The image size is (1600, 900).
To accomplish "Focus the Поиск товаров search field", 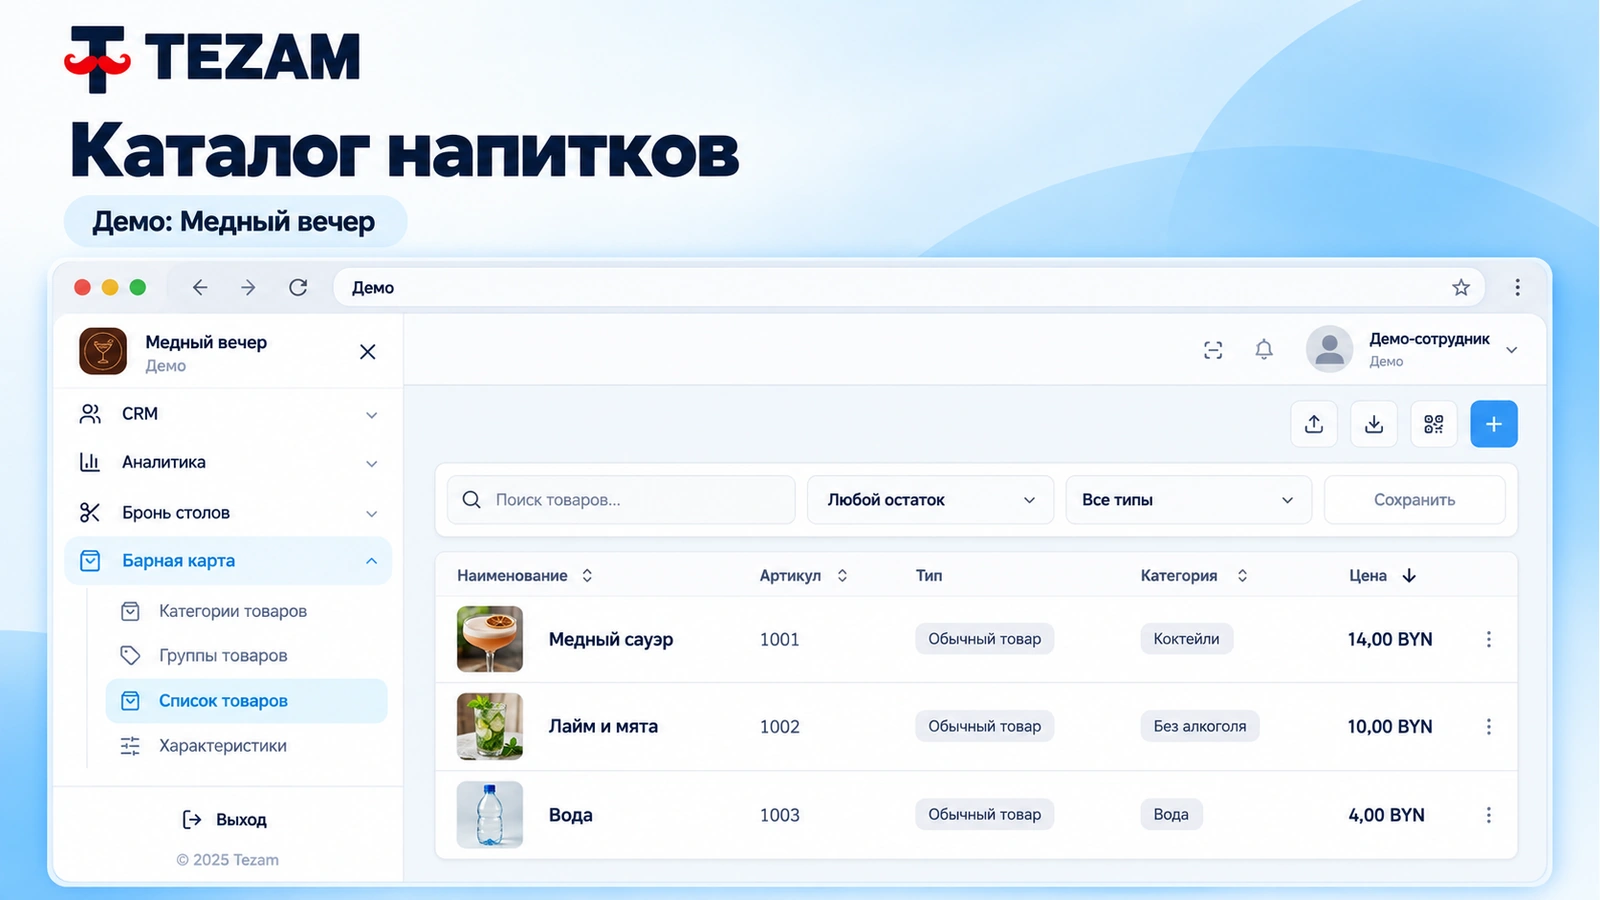I will coord(621,500).
